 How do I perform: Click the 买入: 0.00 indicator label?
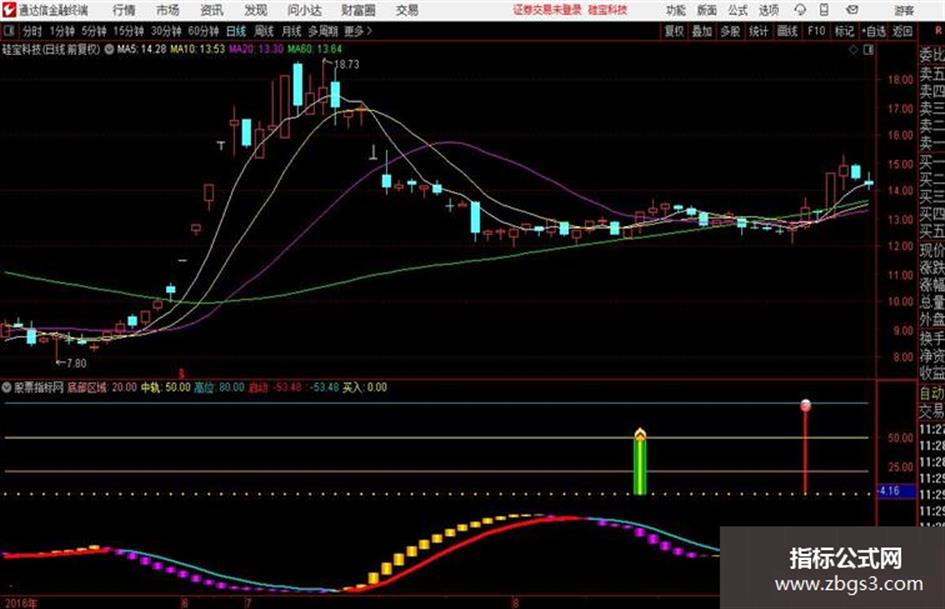coord(365,388)
